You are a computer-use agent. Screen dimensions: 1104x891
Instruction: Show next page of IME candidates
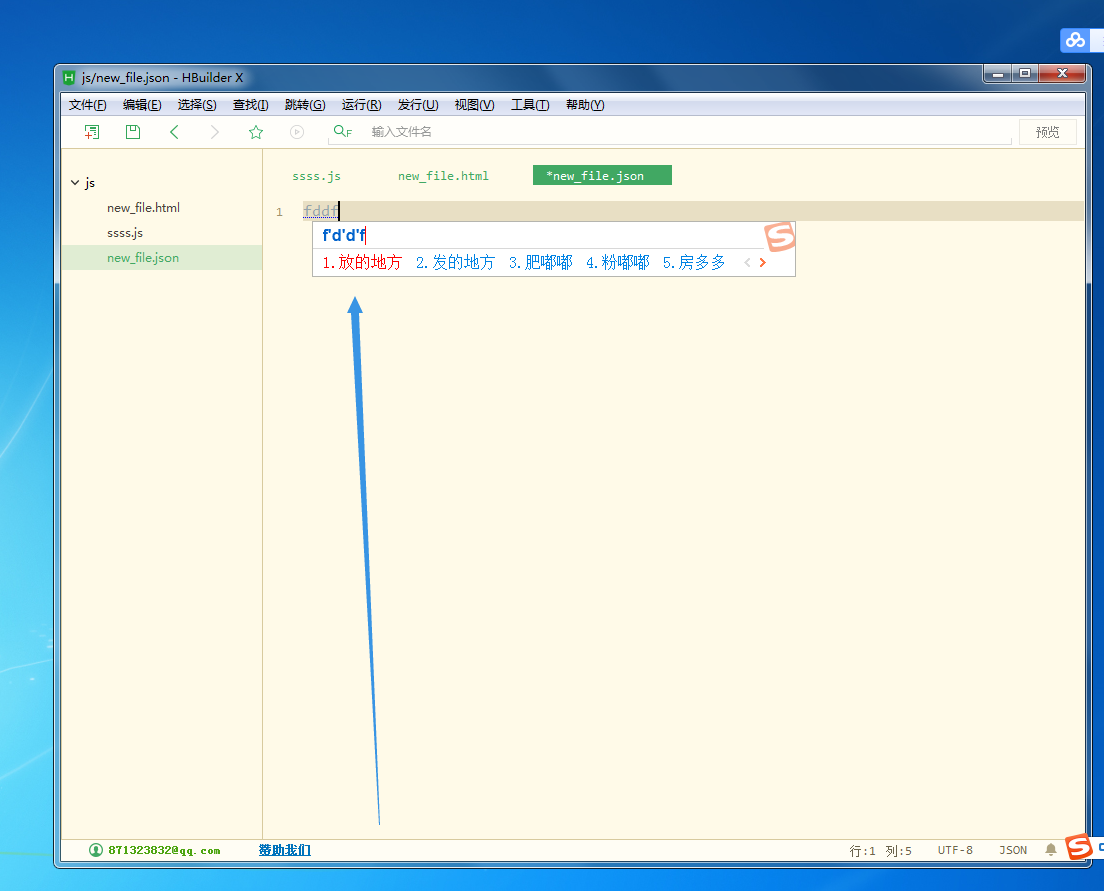click(763, 263)
